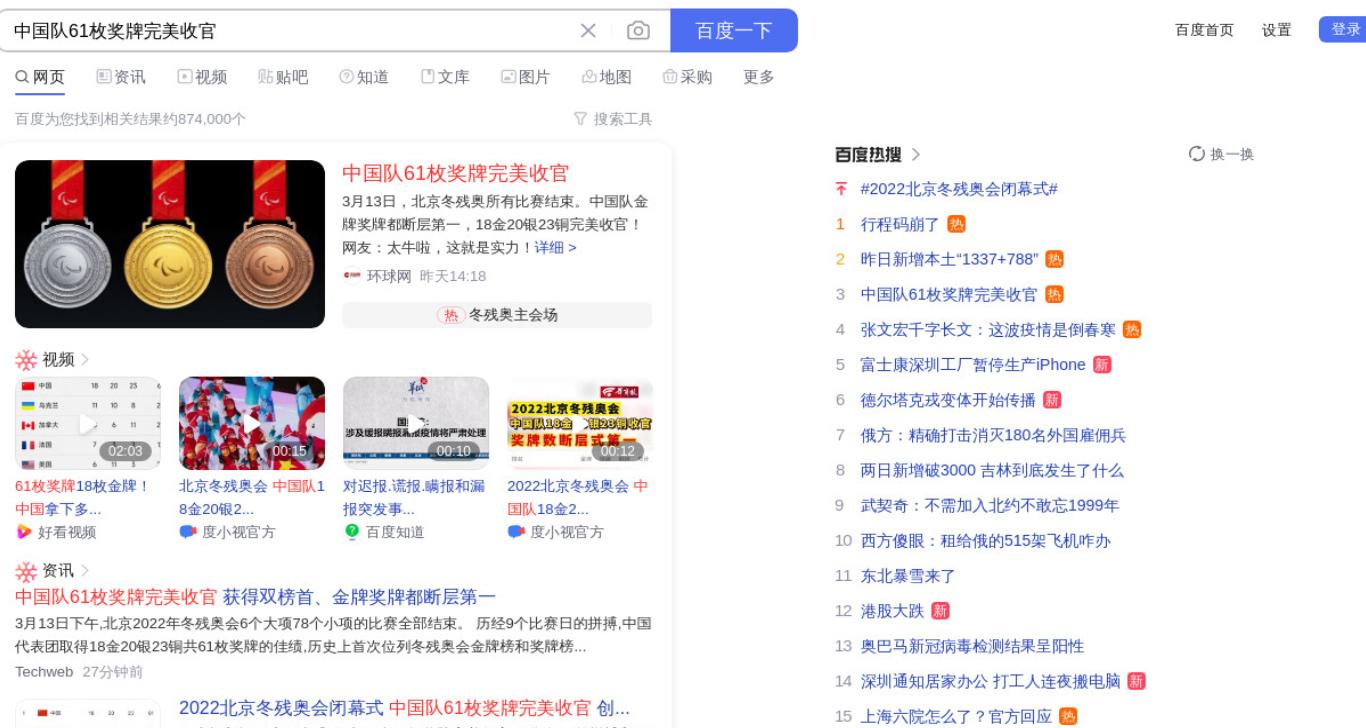Open hot search 行程码崩了
Viewport: 1366px width, 728px height.
pyautogui.click(x=900, y=224)
